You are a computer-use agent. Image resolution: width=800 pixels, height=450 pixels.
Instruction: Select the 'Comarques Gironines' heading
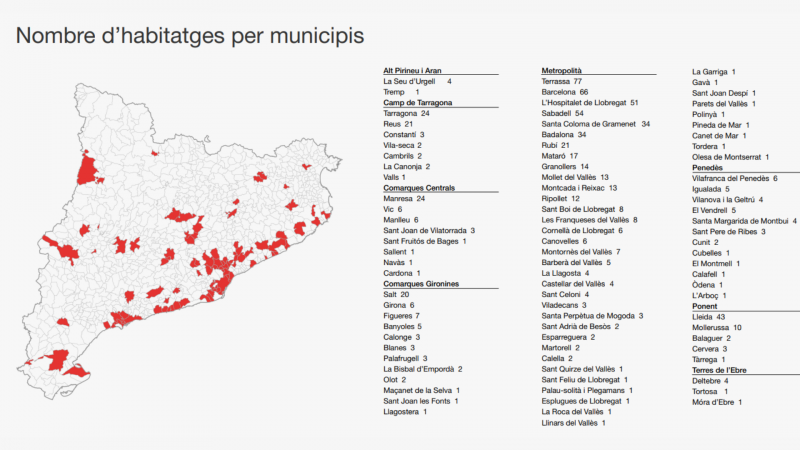(x=421, y=284)
